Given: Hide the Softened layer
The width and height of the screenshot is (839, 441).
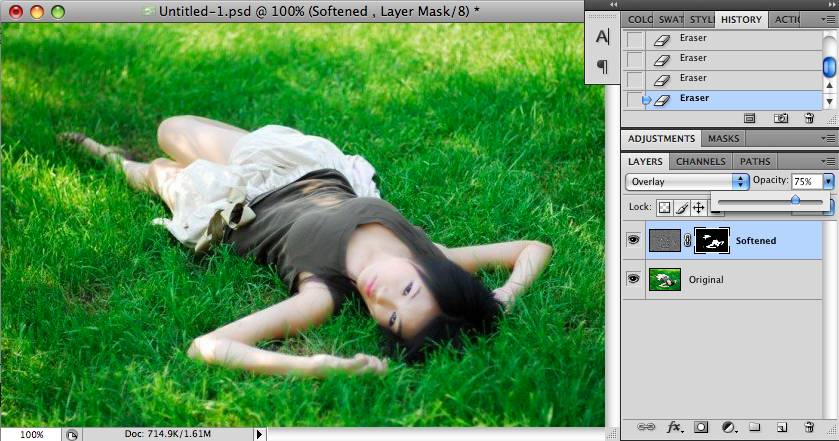Looking at the screenshot, I should 634,240.
